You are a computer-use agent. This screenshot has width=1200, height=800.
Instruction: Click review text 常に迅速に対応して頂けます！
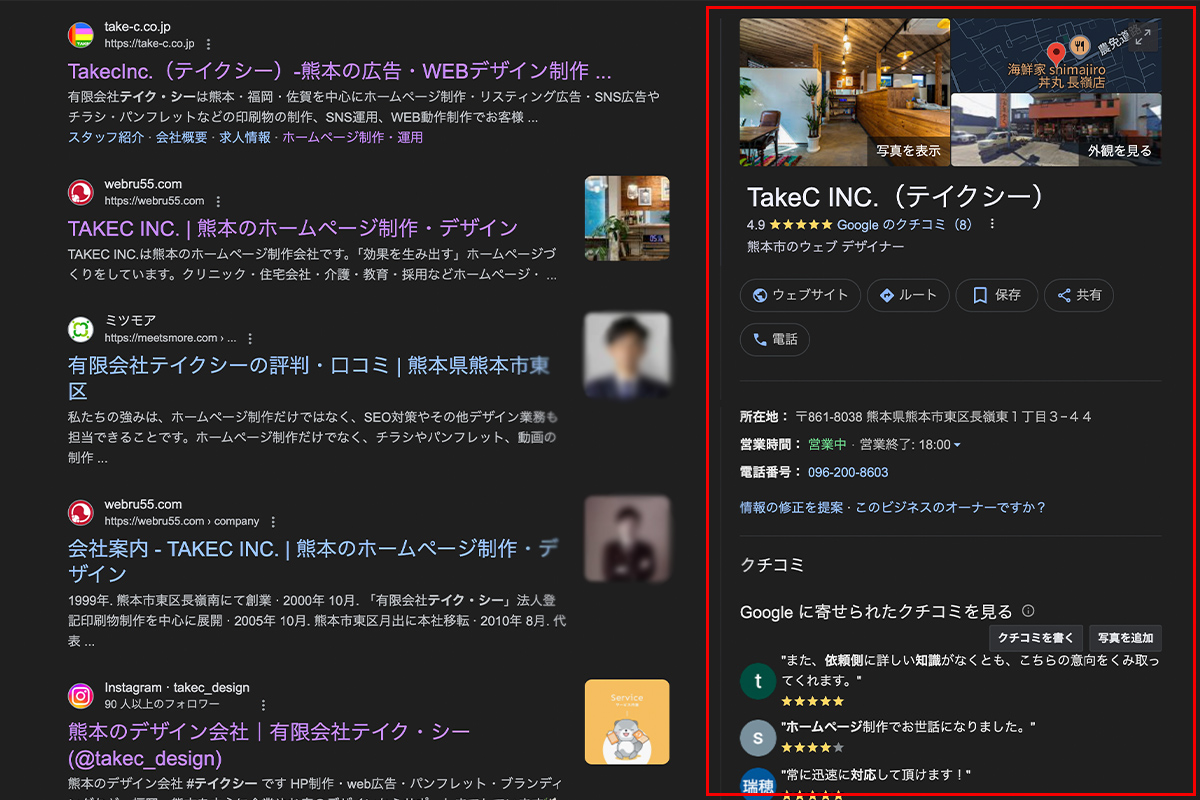coord(876,775)
